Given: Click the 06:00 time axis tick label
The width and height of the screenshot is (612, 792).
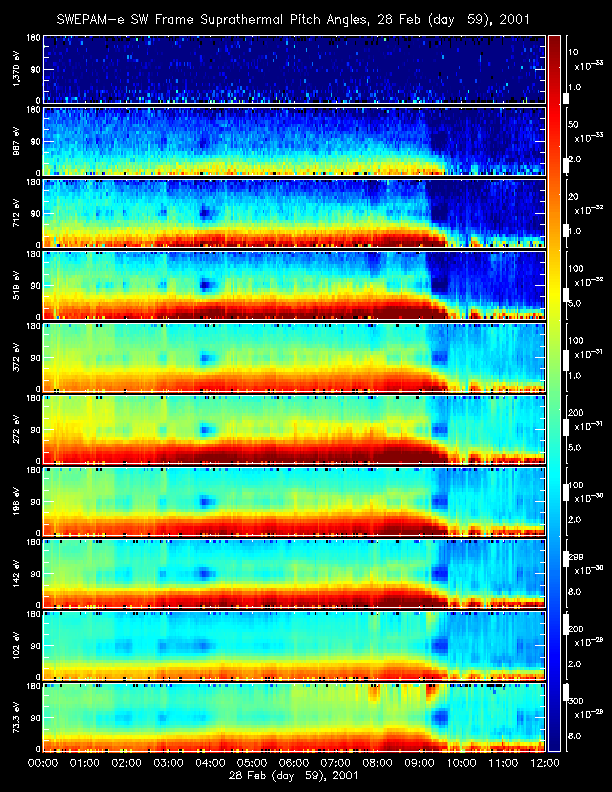Looking at the screenshot, I should coord(294,762).
